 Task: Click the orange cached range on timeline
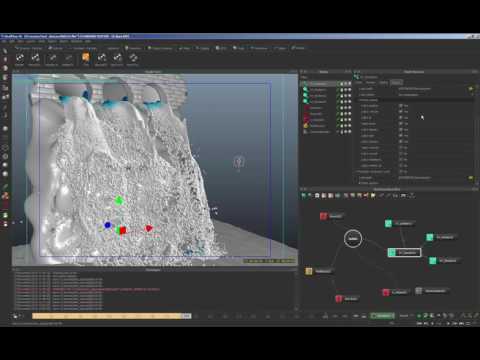(107, 316)
